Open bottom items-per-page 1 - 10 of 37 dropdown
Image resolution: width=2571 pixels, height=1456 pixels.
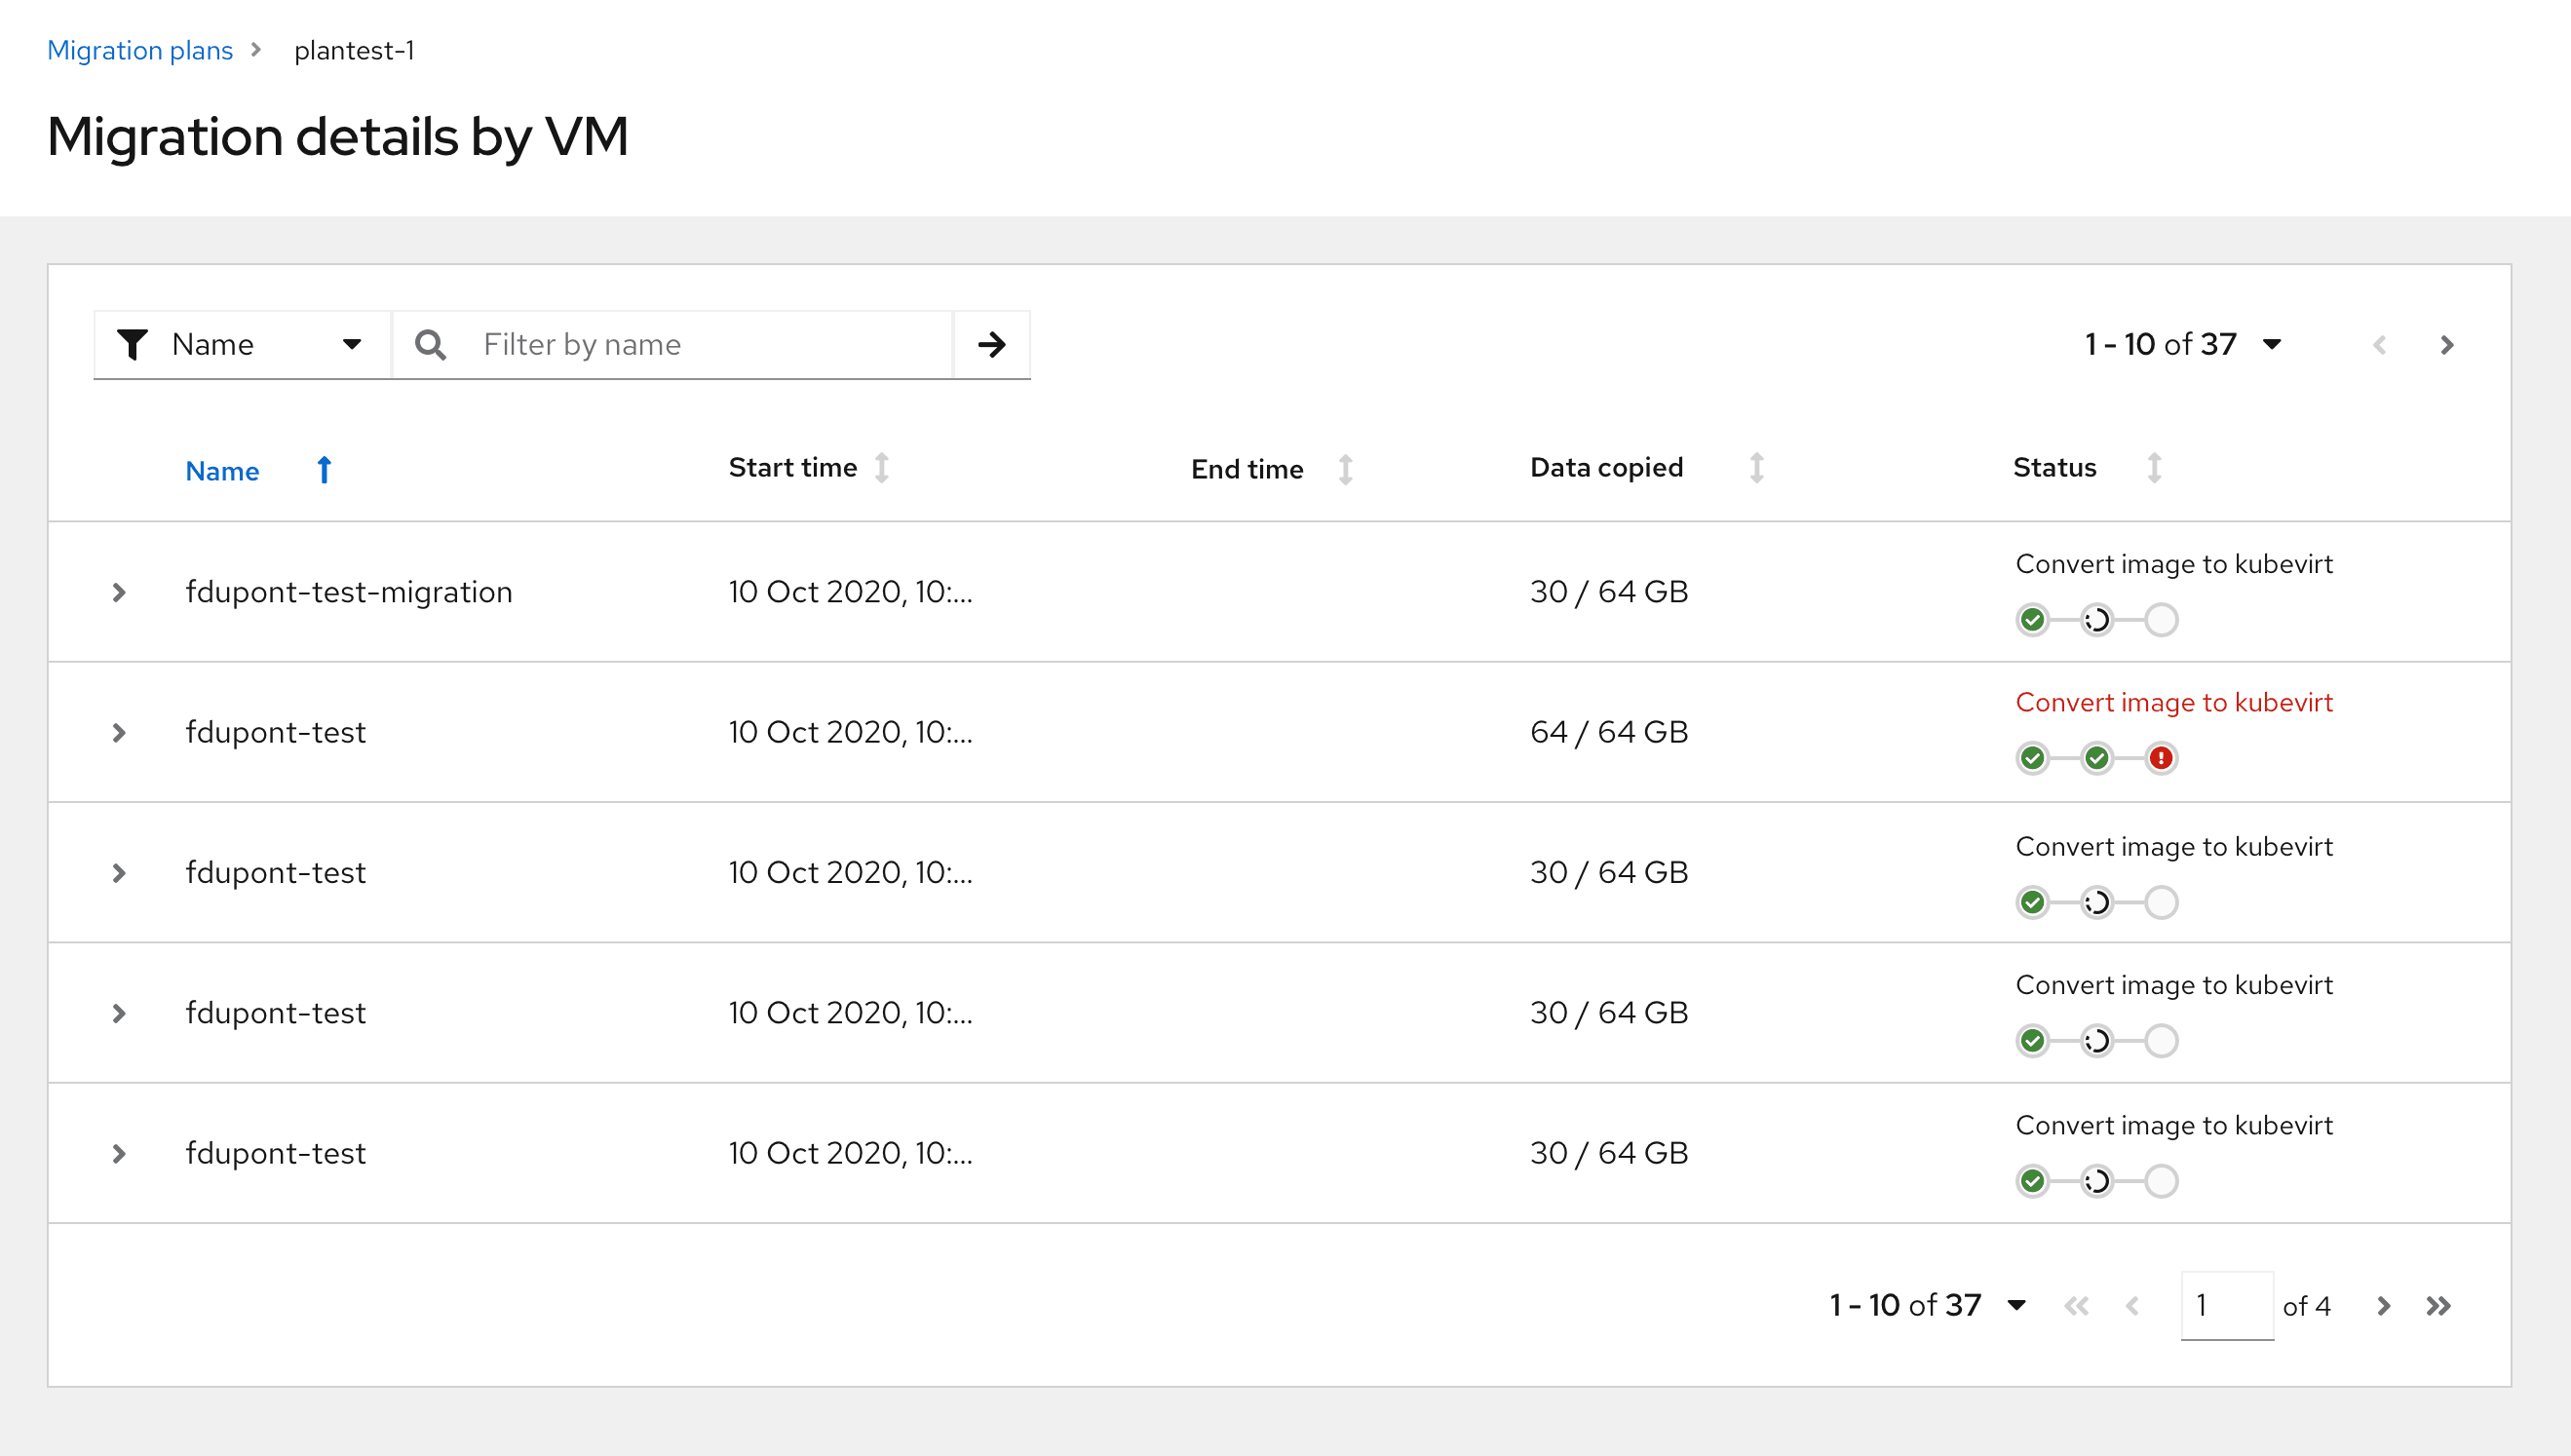click(1927, 1305)
